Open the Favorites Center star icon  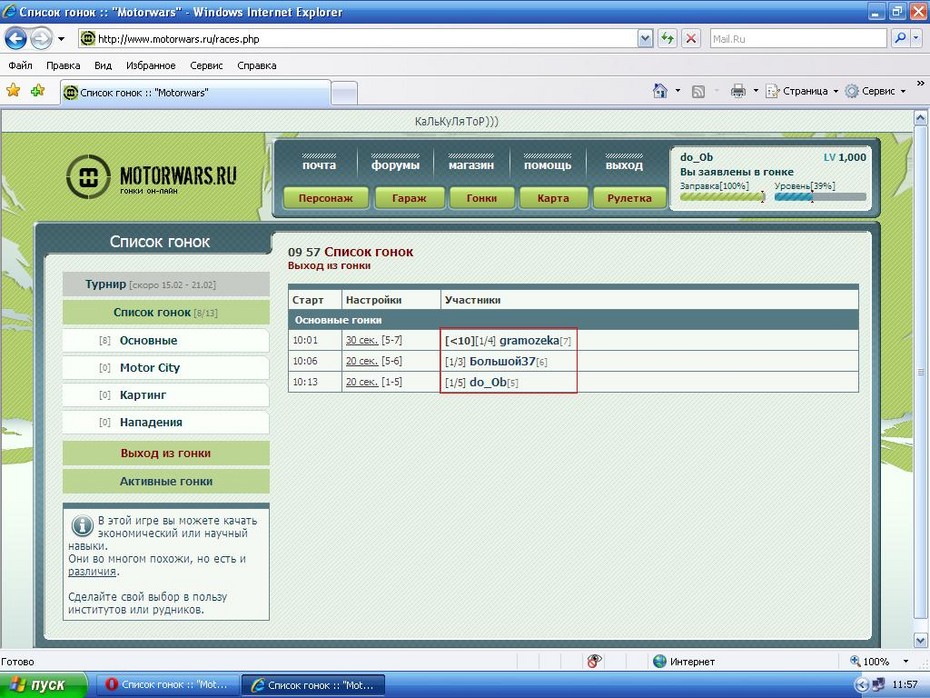[x=13, y=91]
